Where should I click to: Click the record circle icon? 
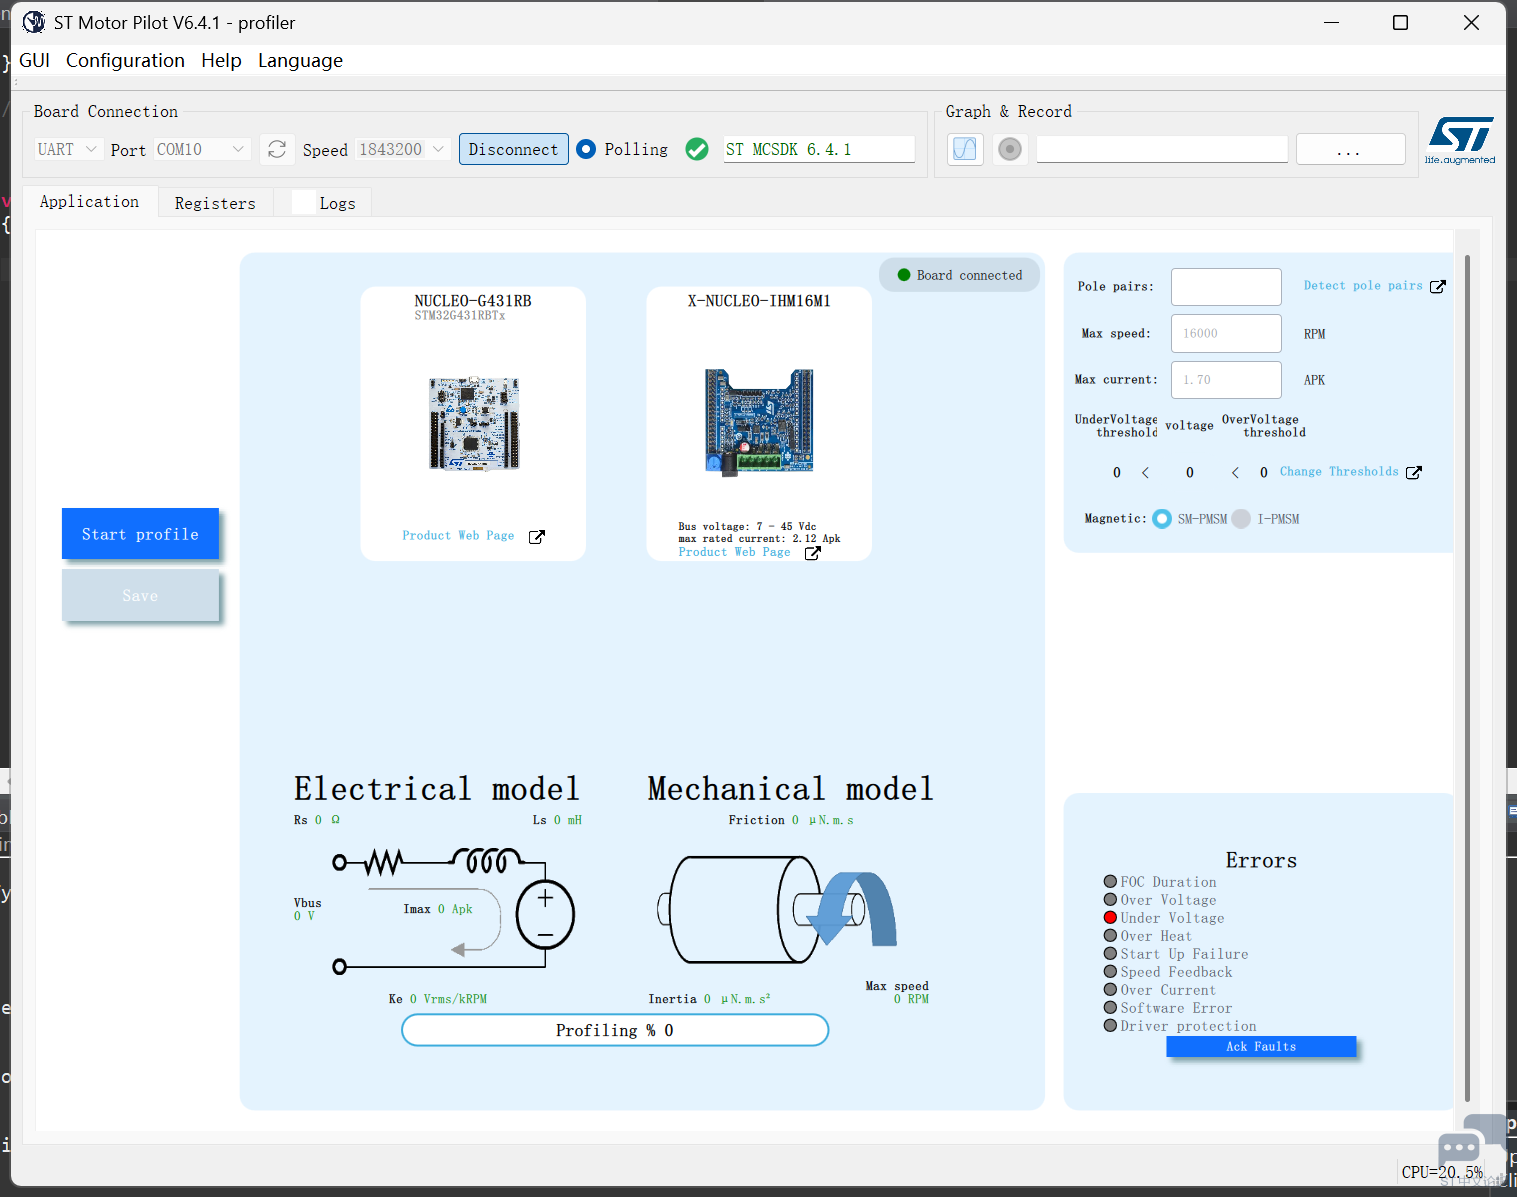coord(1010,149)
